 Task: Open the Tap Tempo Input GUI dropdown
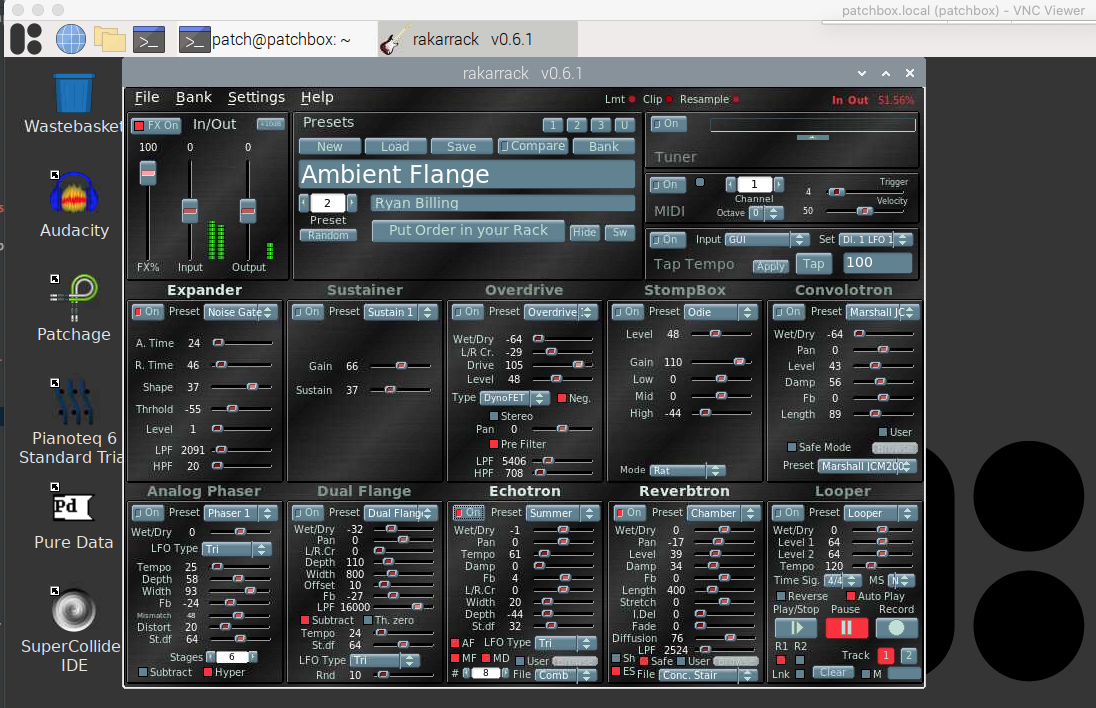[x=767, y=240]
